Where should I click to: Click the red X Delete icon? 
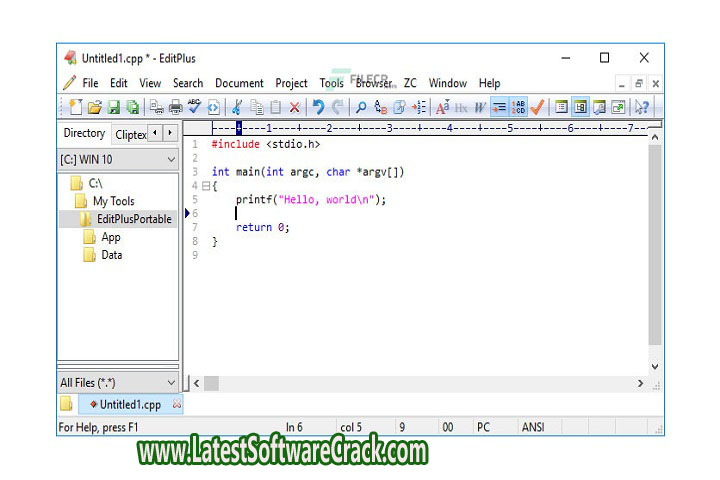tap(294, 107)
